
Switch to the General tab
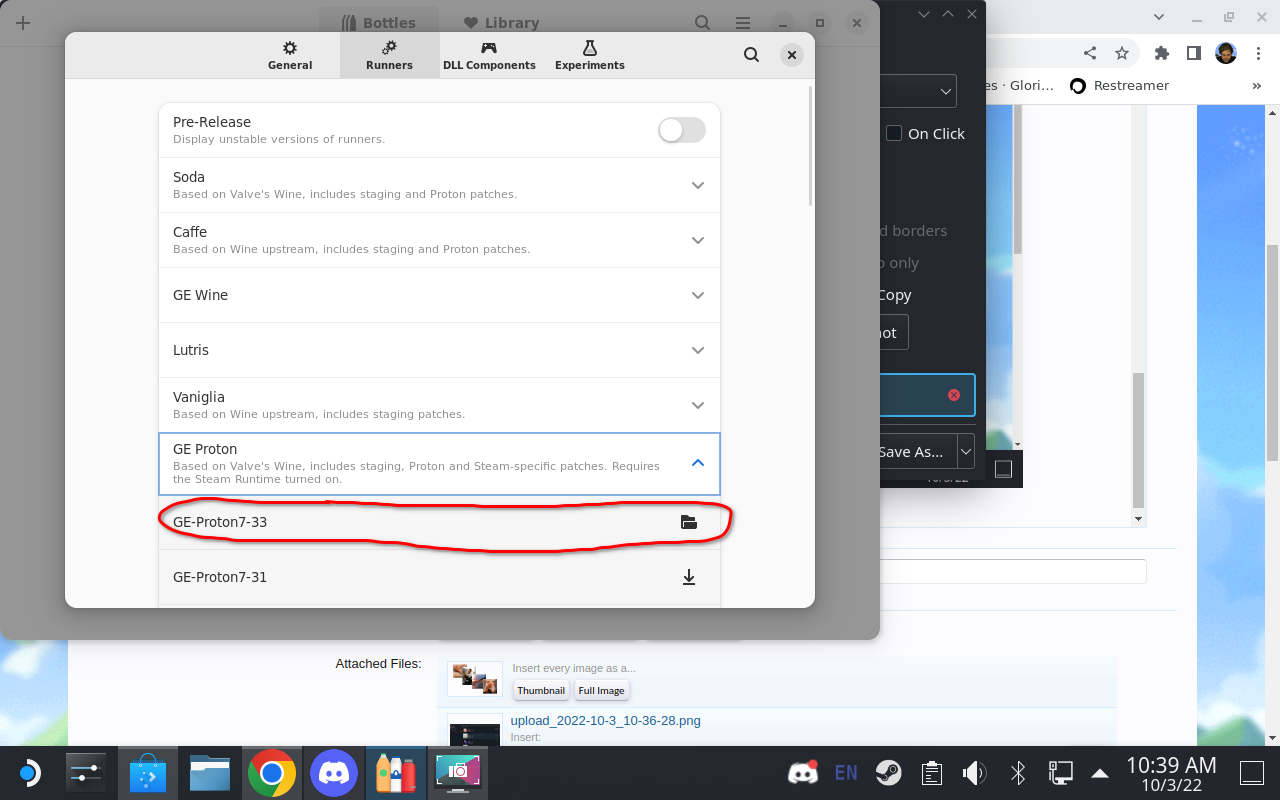[x=290, y=55]
